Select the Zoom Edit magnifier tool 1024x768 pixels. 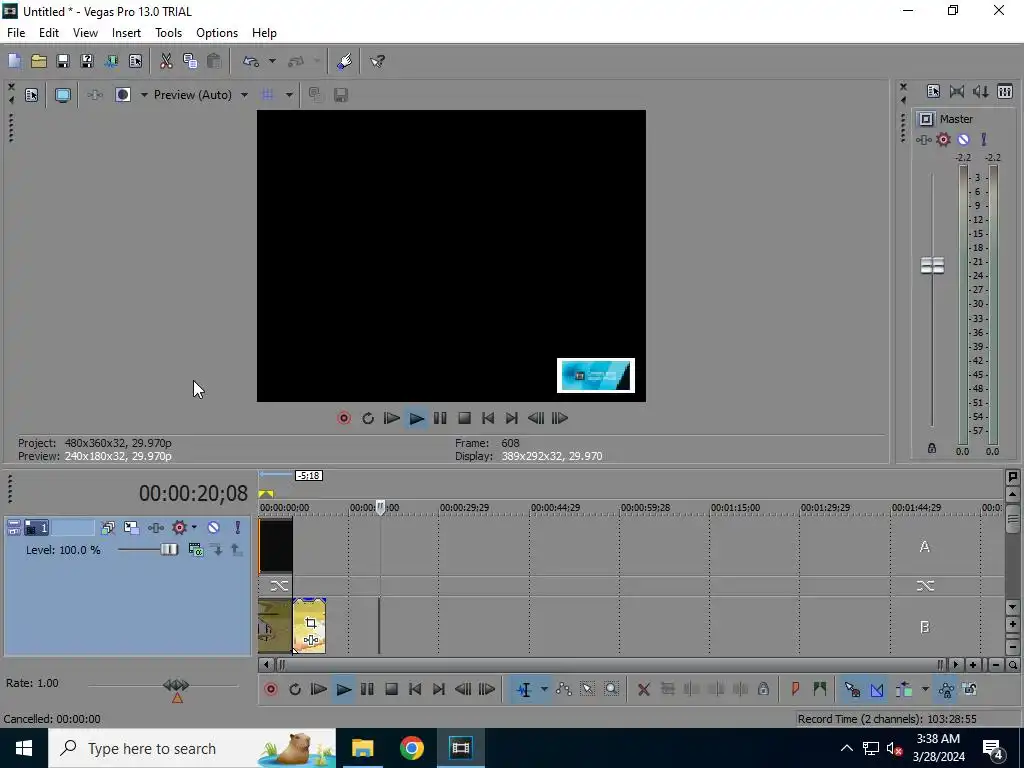611,689
